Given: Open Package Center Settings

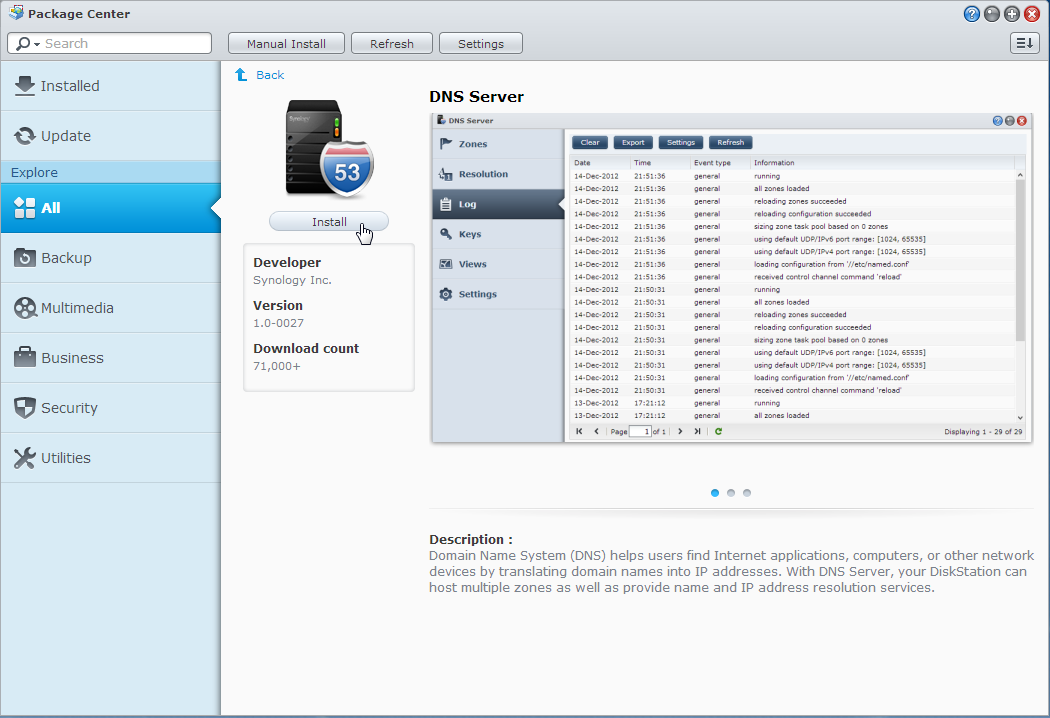Looking at the screenshot, I should [x=481, y=44].
